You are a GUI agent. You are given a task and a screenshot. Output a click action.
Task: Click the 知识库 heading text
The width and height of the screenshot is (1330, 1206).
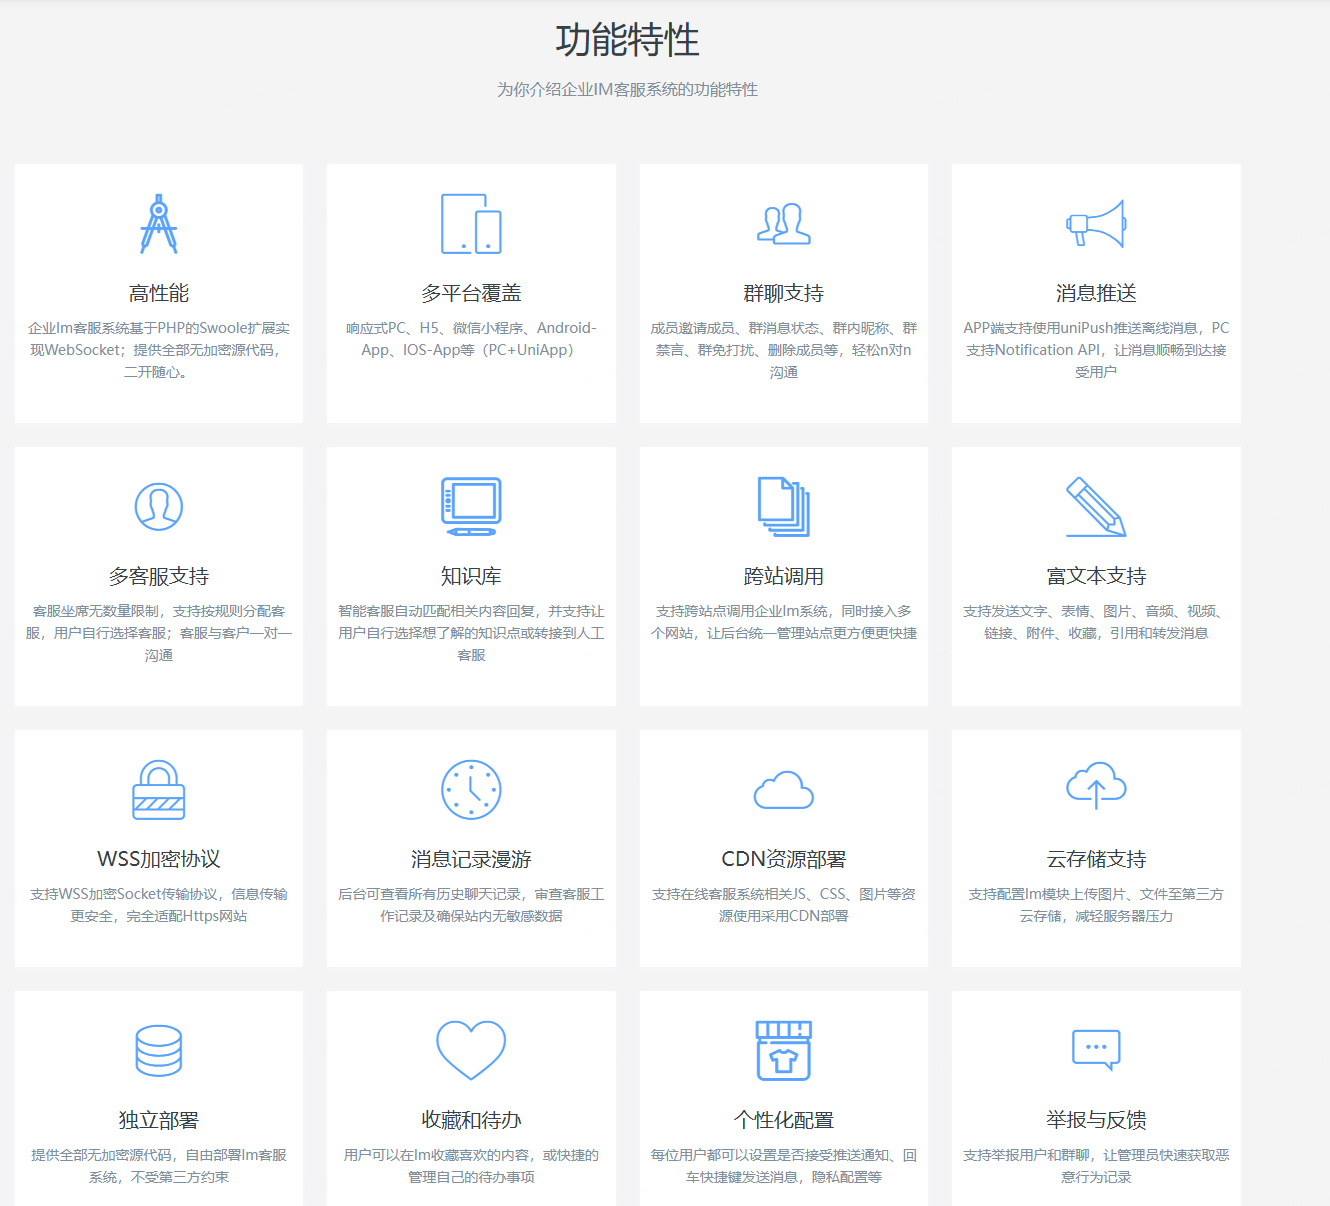pos(471,576)
